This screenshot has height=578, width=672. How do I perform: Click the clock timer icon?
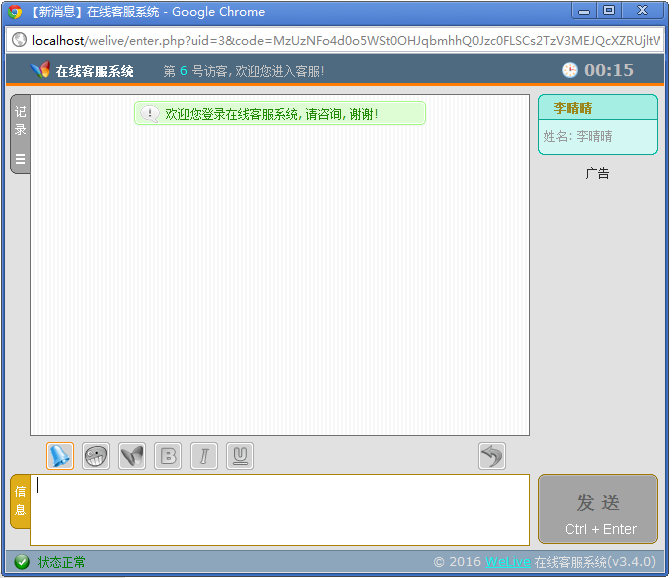pos(570,70)
